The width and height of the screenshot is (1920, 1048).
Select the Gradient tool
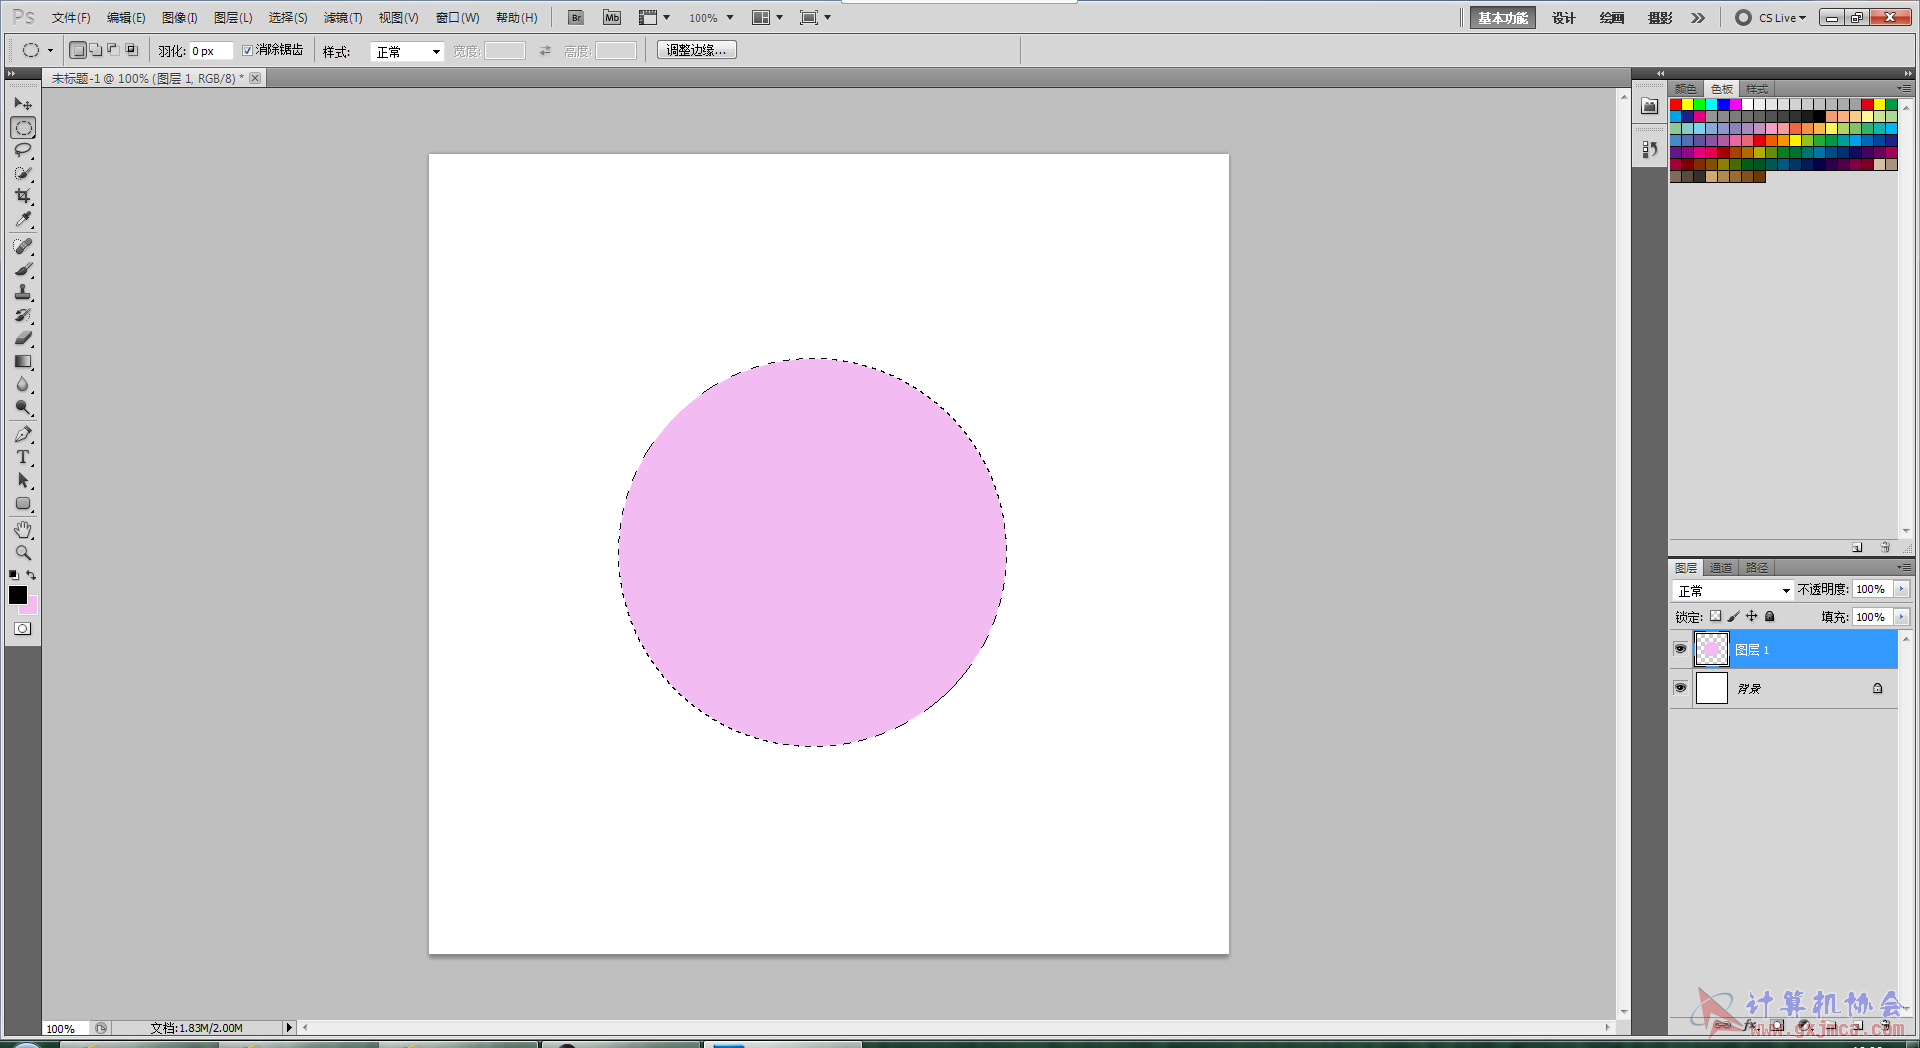[23, 361]
